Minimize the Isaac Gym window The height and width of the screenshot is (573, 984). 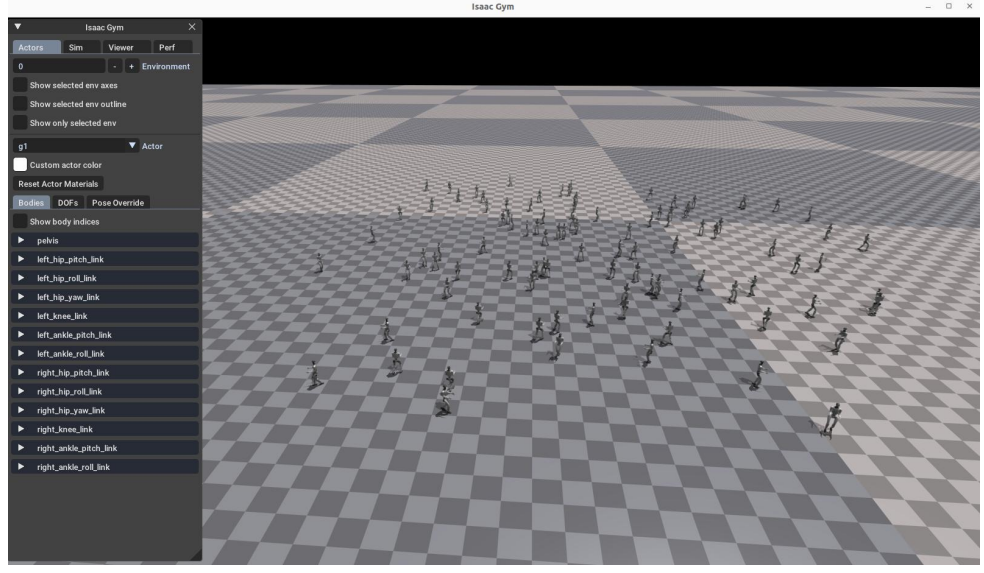pyautogui.click(x=928, y=6)
